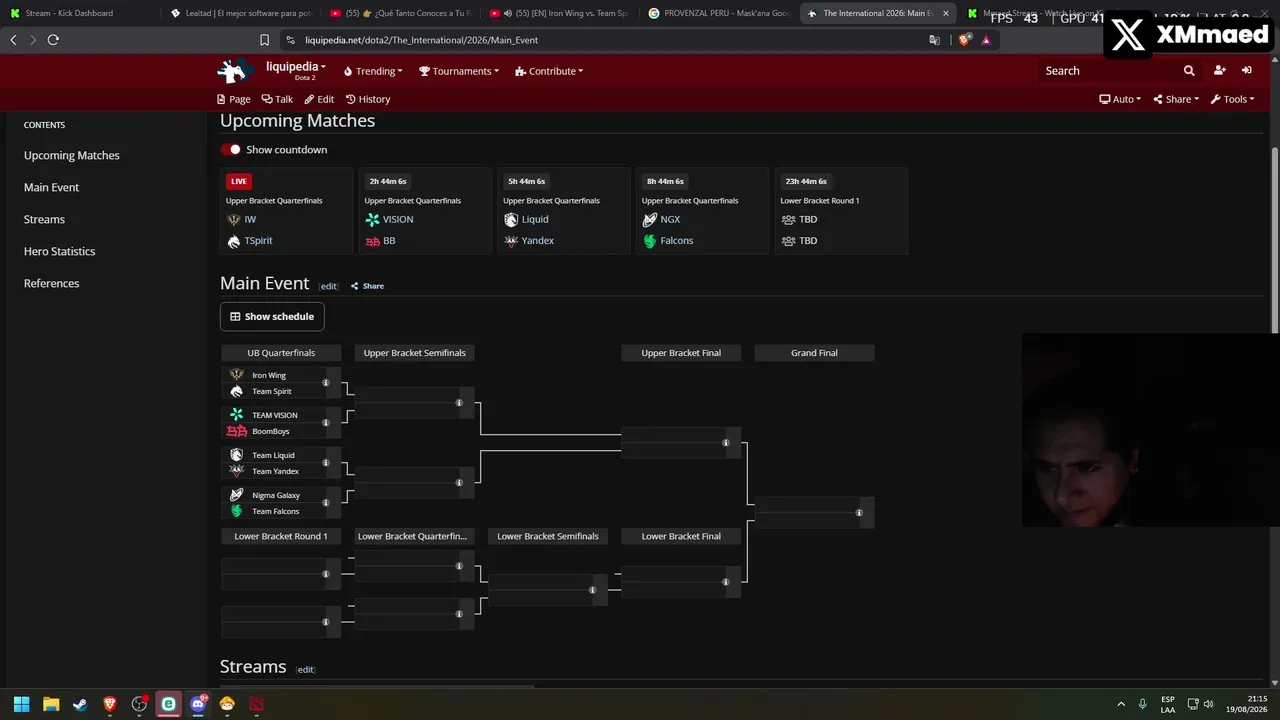Open Discord from taskbar
The image size is (1280, 720).
(198, 704)
